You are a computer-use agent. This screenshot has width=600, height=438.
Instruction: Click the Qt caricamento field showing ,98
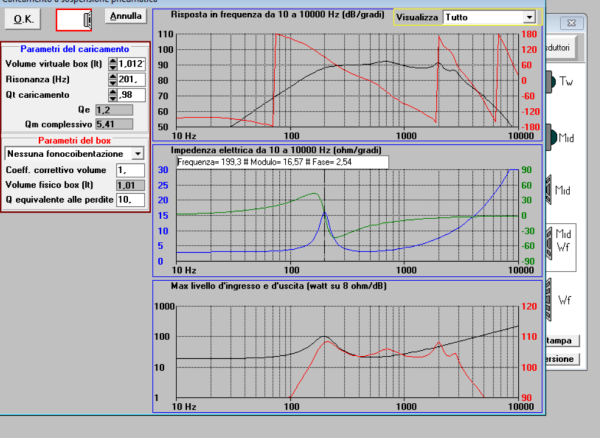(131, 95)
